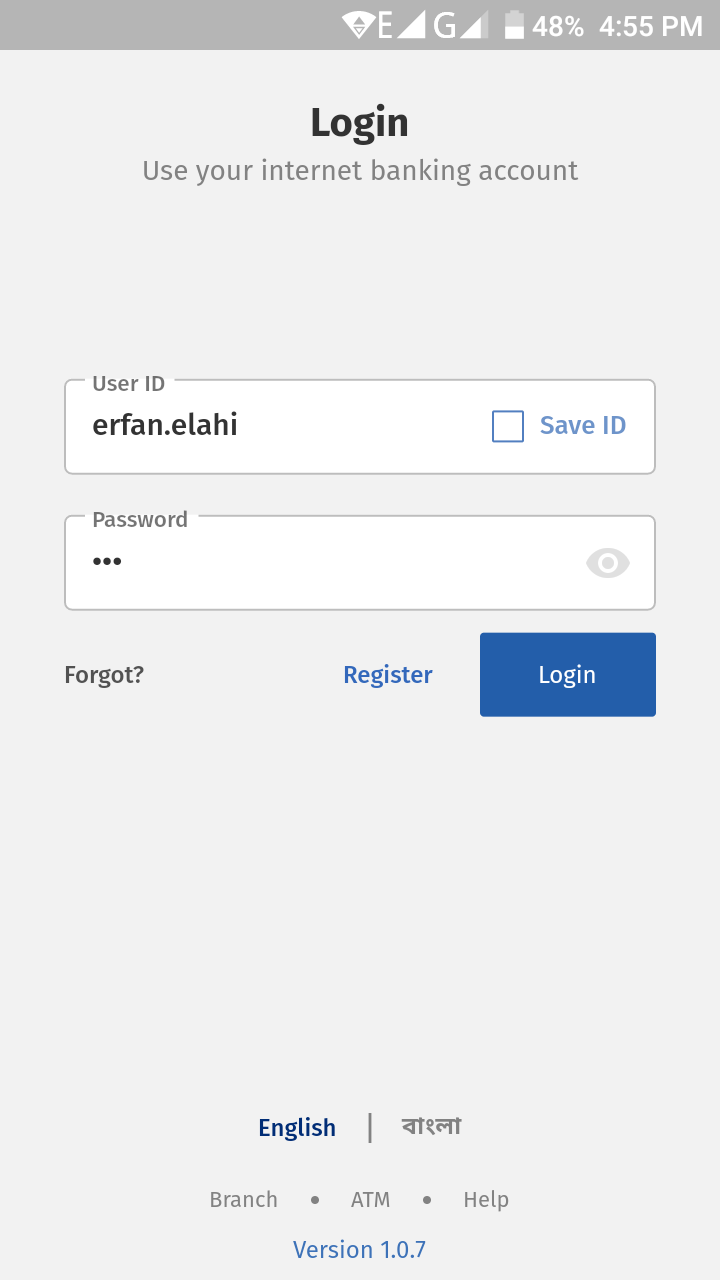The image size is (720, 1280).
Task: Switch language to English
Action: pyautogui.click(x=297, y=1128)
